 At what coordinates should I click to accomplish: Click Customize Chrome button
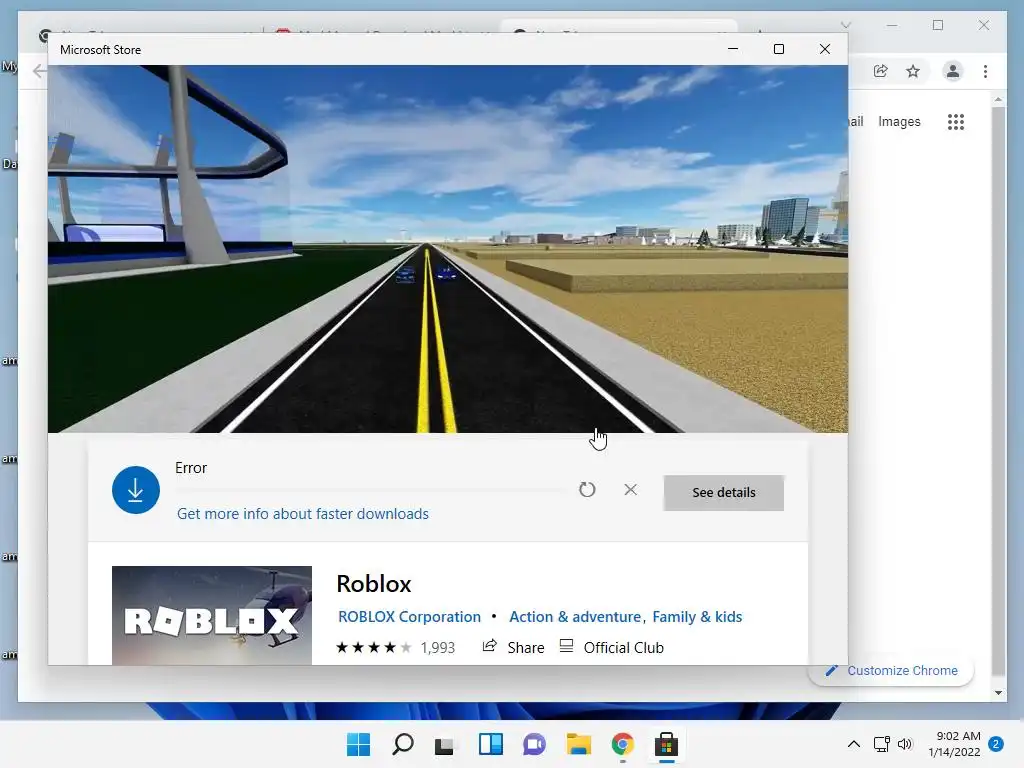point(891,671)
